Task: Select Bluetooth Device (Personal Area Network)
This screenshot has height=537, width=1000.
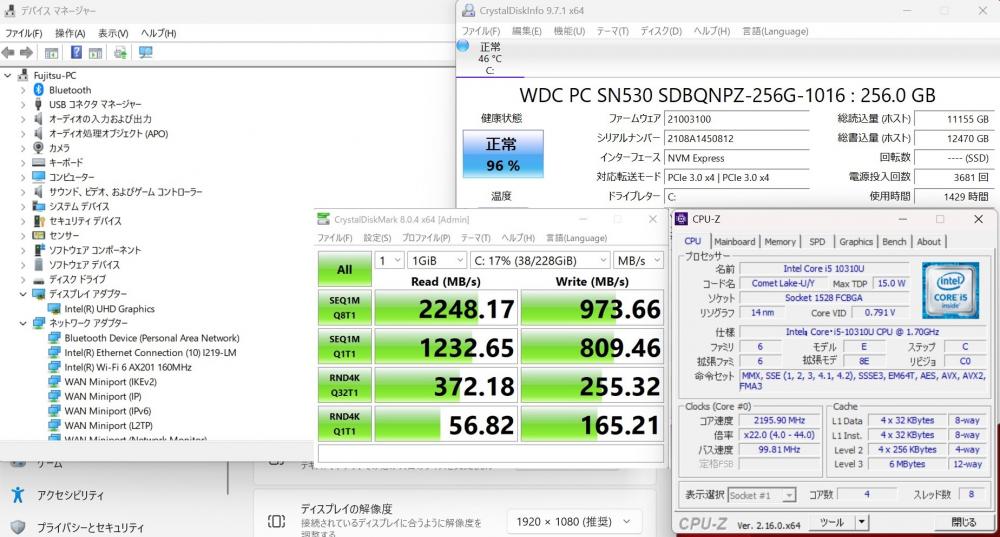Action: (152, 338)
